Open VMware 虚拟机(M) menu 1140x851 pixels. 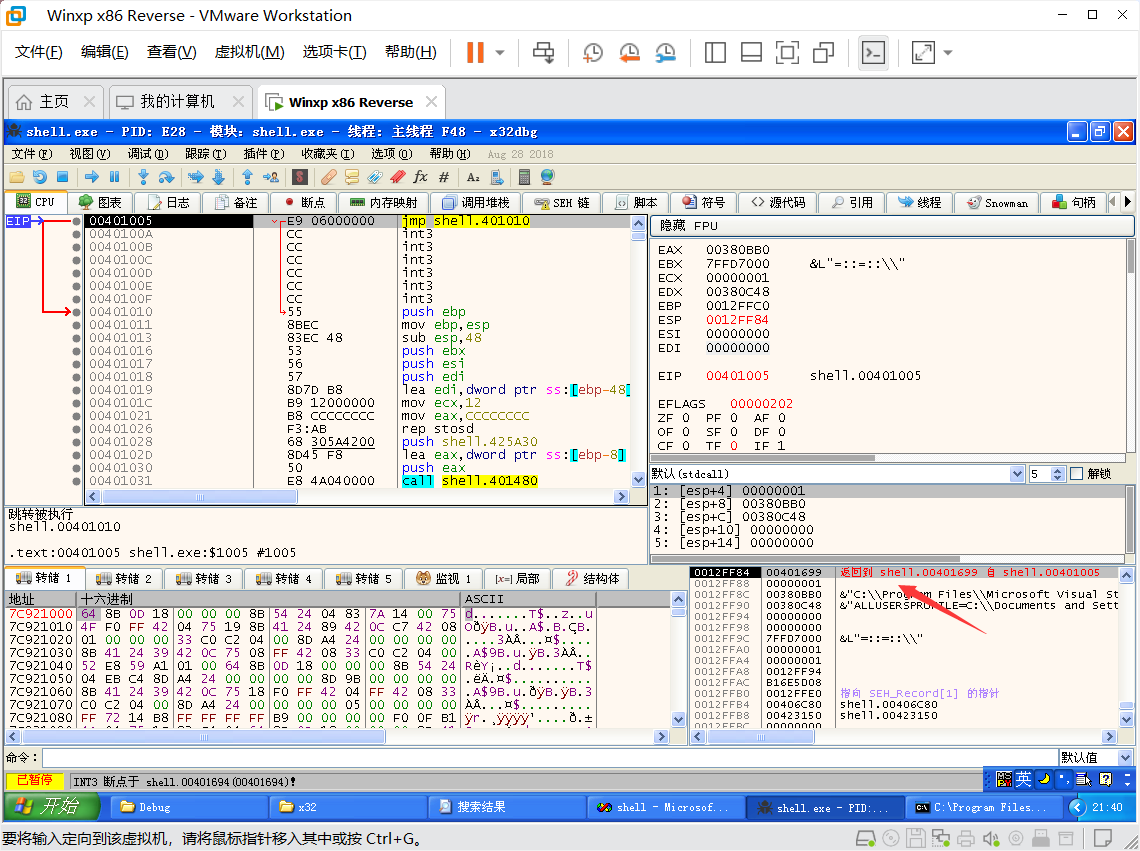(249, 52)
